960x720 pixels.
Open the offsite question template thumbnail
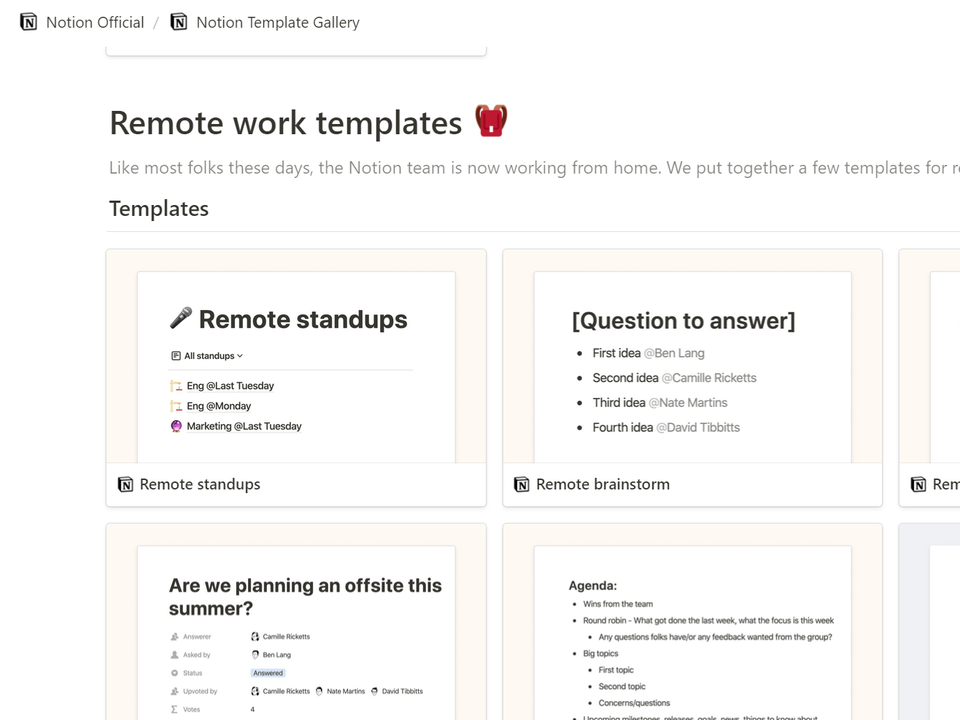(x=296, y=621)
